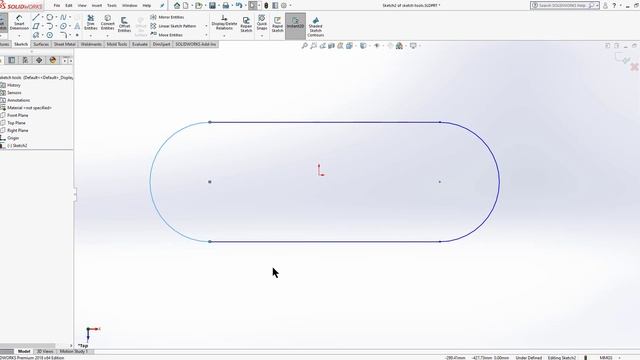The image size is (640, 360).
Task: Select the Sketch Text tool
Action: (77, 26)
